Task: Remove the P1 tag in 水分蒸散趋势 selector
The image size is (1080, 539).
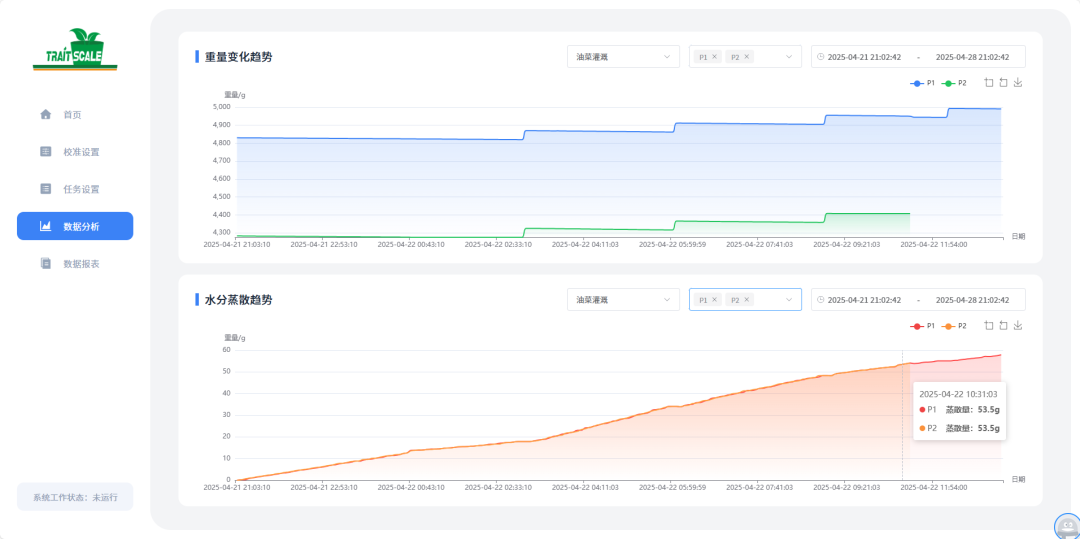Action: coord(714,299)
